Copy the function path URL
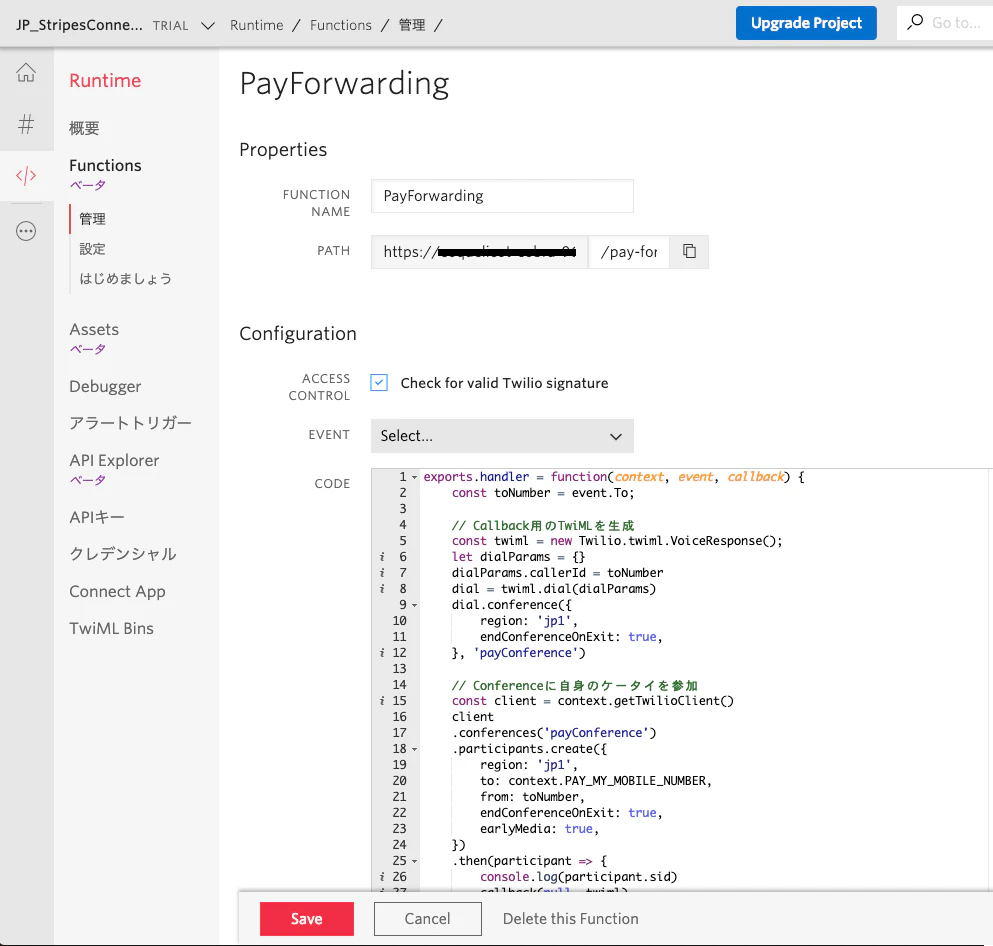 pyautogui.click(x=689, y=251)
